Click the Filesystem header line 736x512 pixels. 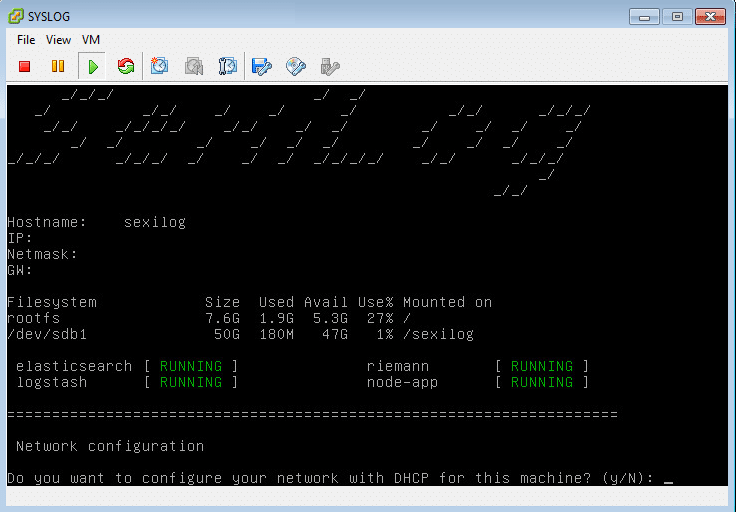click(249, 302)
